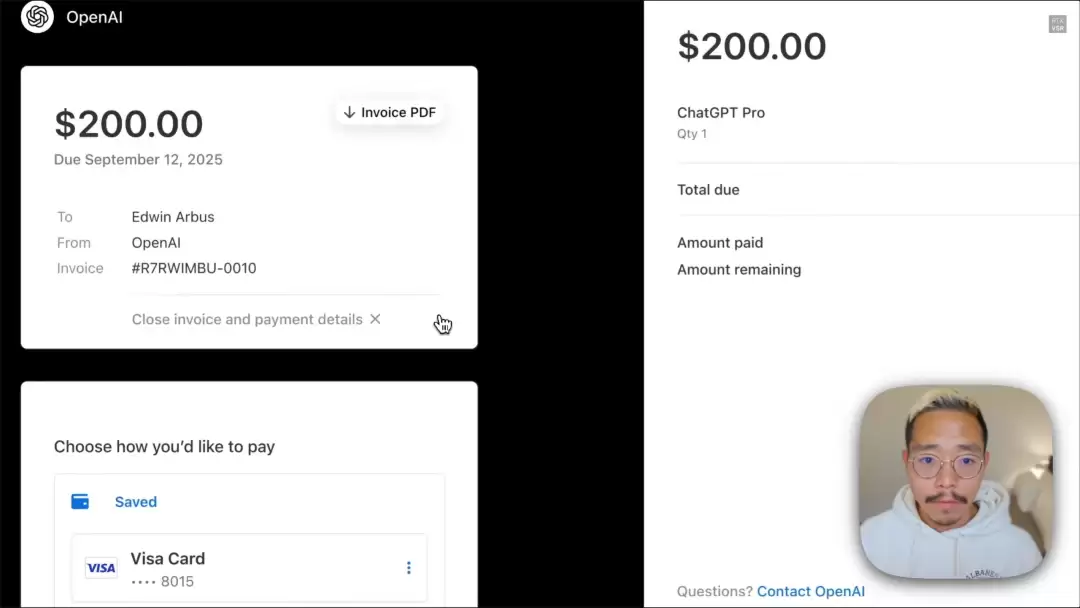Click the download arrow on Invoice PDF
Viewport: 1080px width, 608px height.
(x=349, y=112)
